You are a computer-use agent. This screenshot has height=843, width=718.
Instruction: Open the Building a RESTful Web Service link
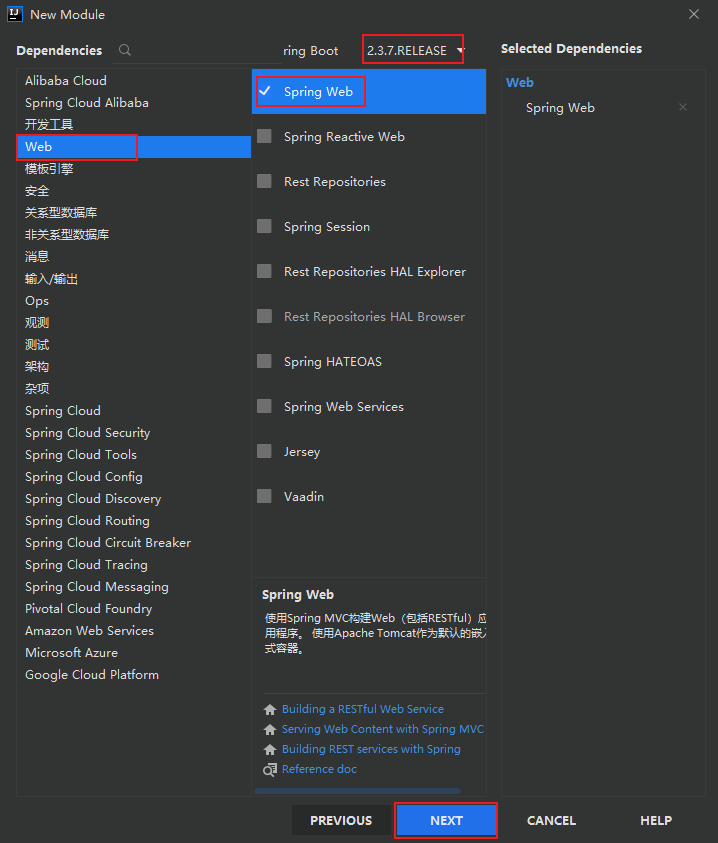click(x=363, y=708)
